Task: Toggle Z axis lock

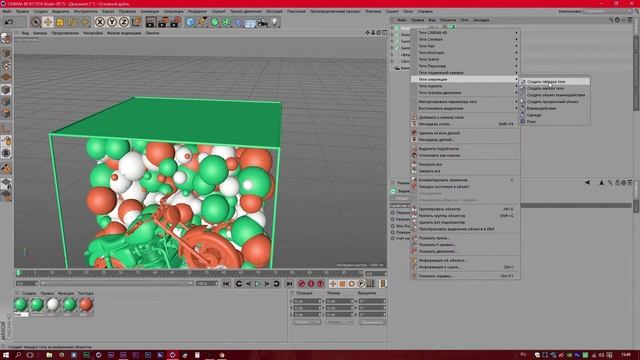Action: tap(124, 22)
